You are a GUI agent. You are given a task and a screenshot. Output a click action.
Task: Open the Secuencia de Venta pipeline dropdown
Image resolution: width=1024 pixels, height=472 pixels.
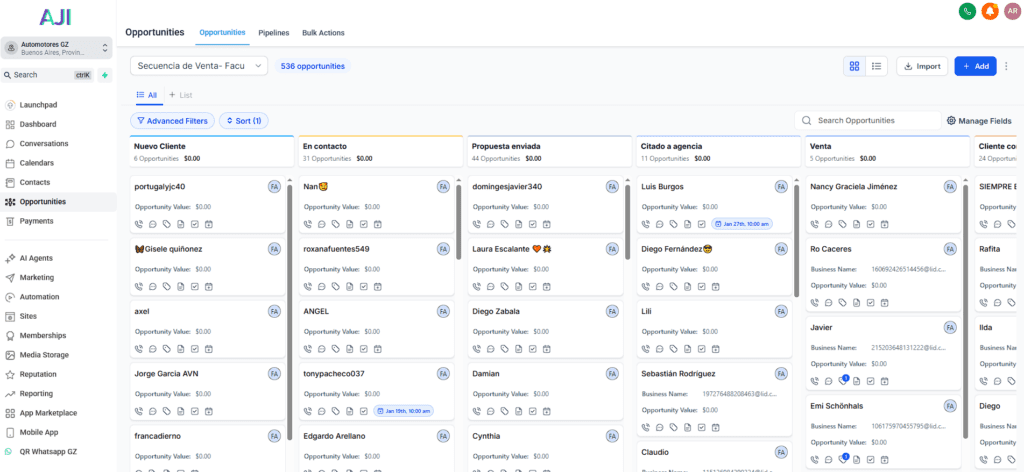click(198, 66)
